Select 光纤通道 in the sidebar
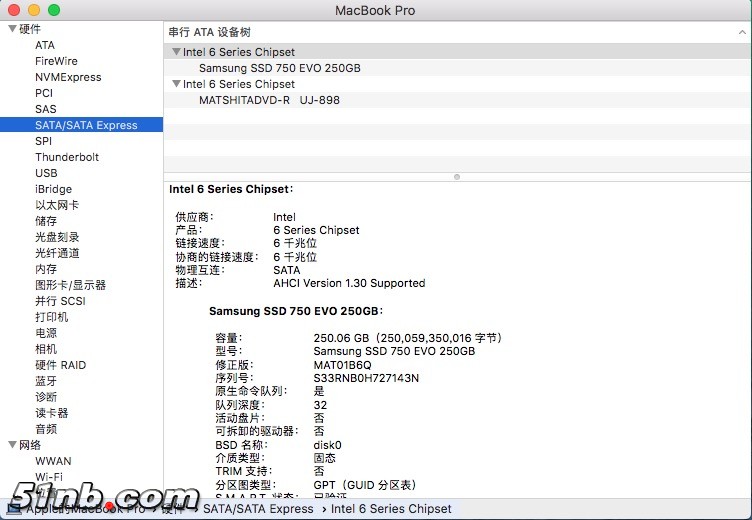The width and height of the screenshot is (752, 520). [57, 253]
